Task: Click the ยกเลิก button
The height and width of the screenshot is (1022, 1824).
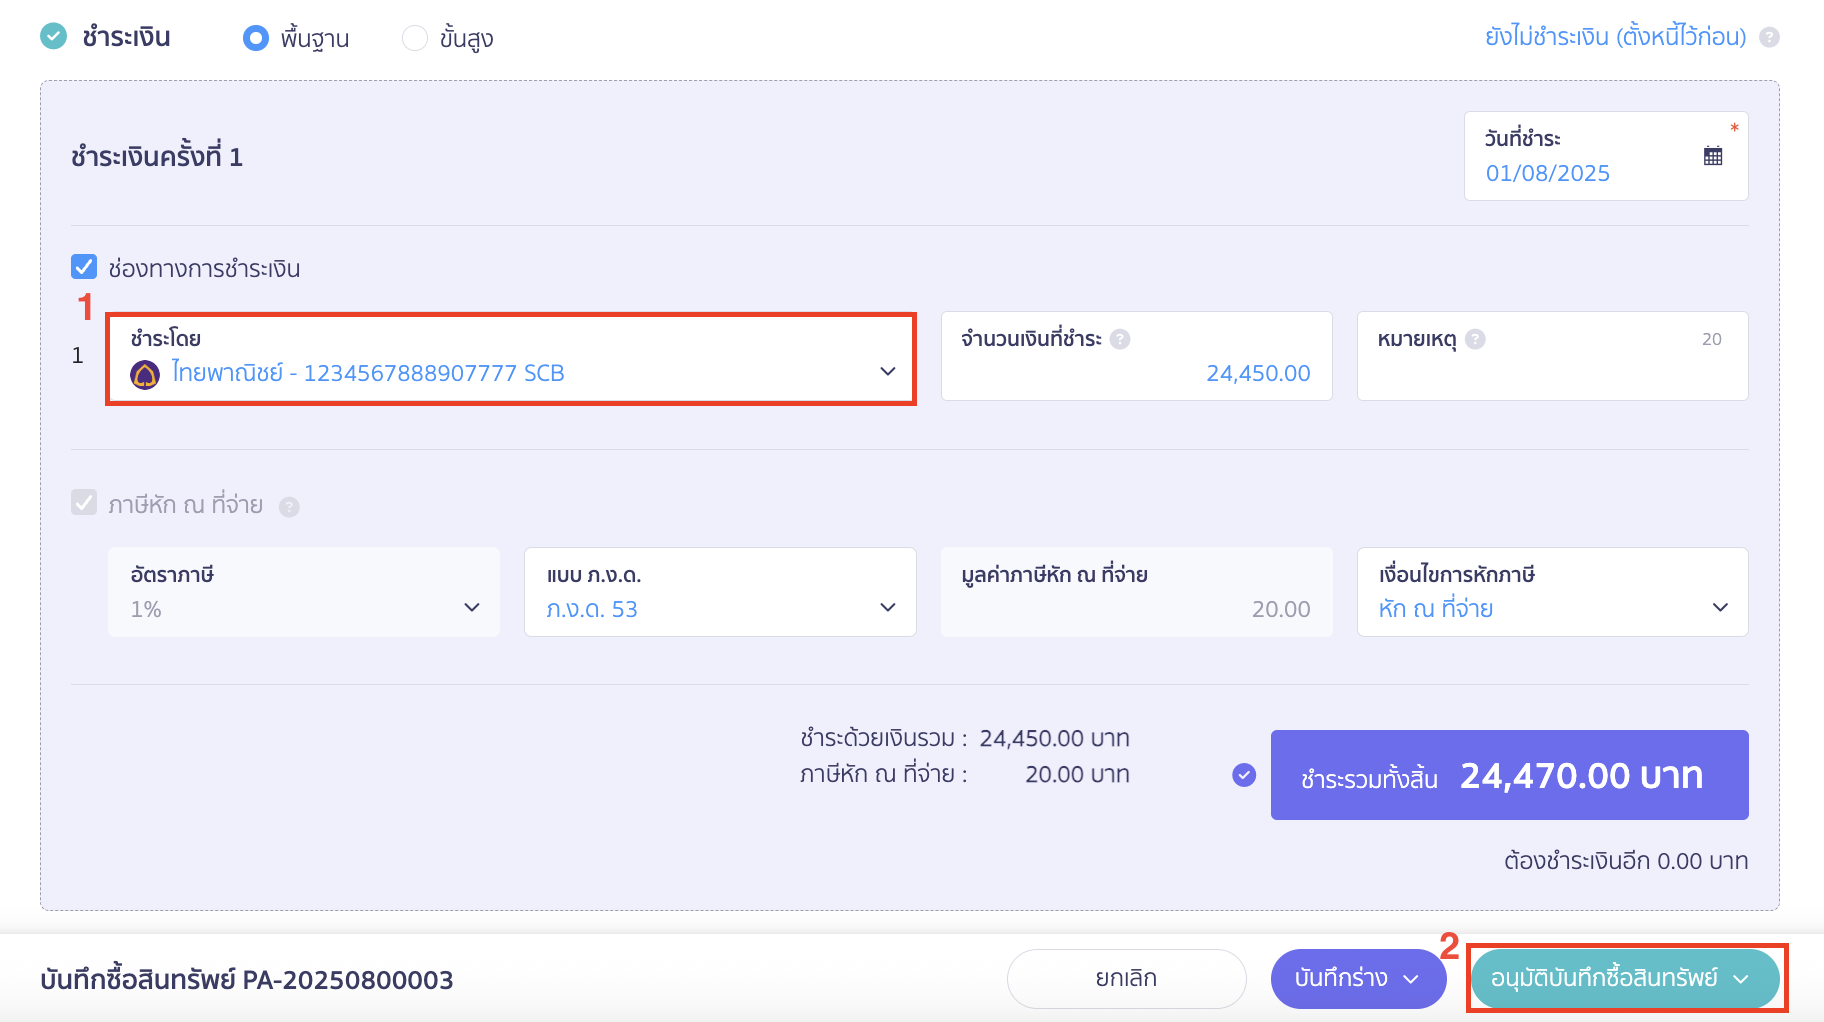Action: click(x=1126, y=978)
